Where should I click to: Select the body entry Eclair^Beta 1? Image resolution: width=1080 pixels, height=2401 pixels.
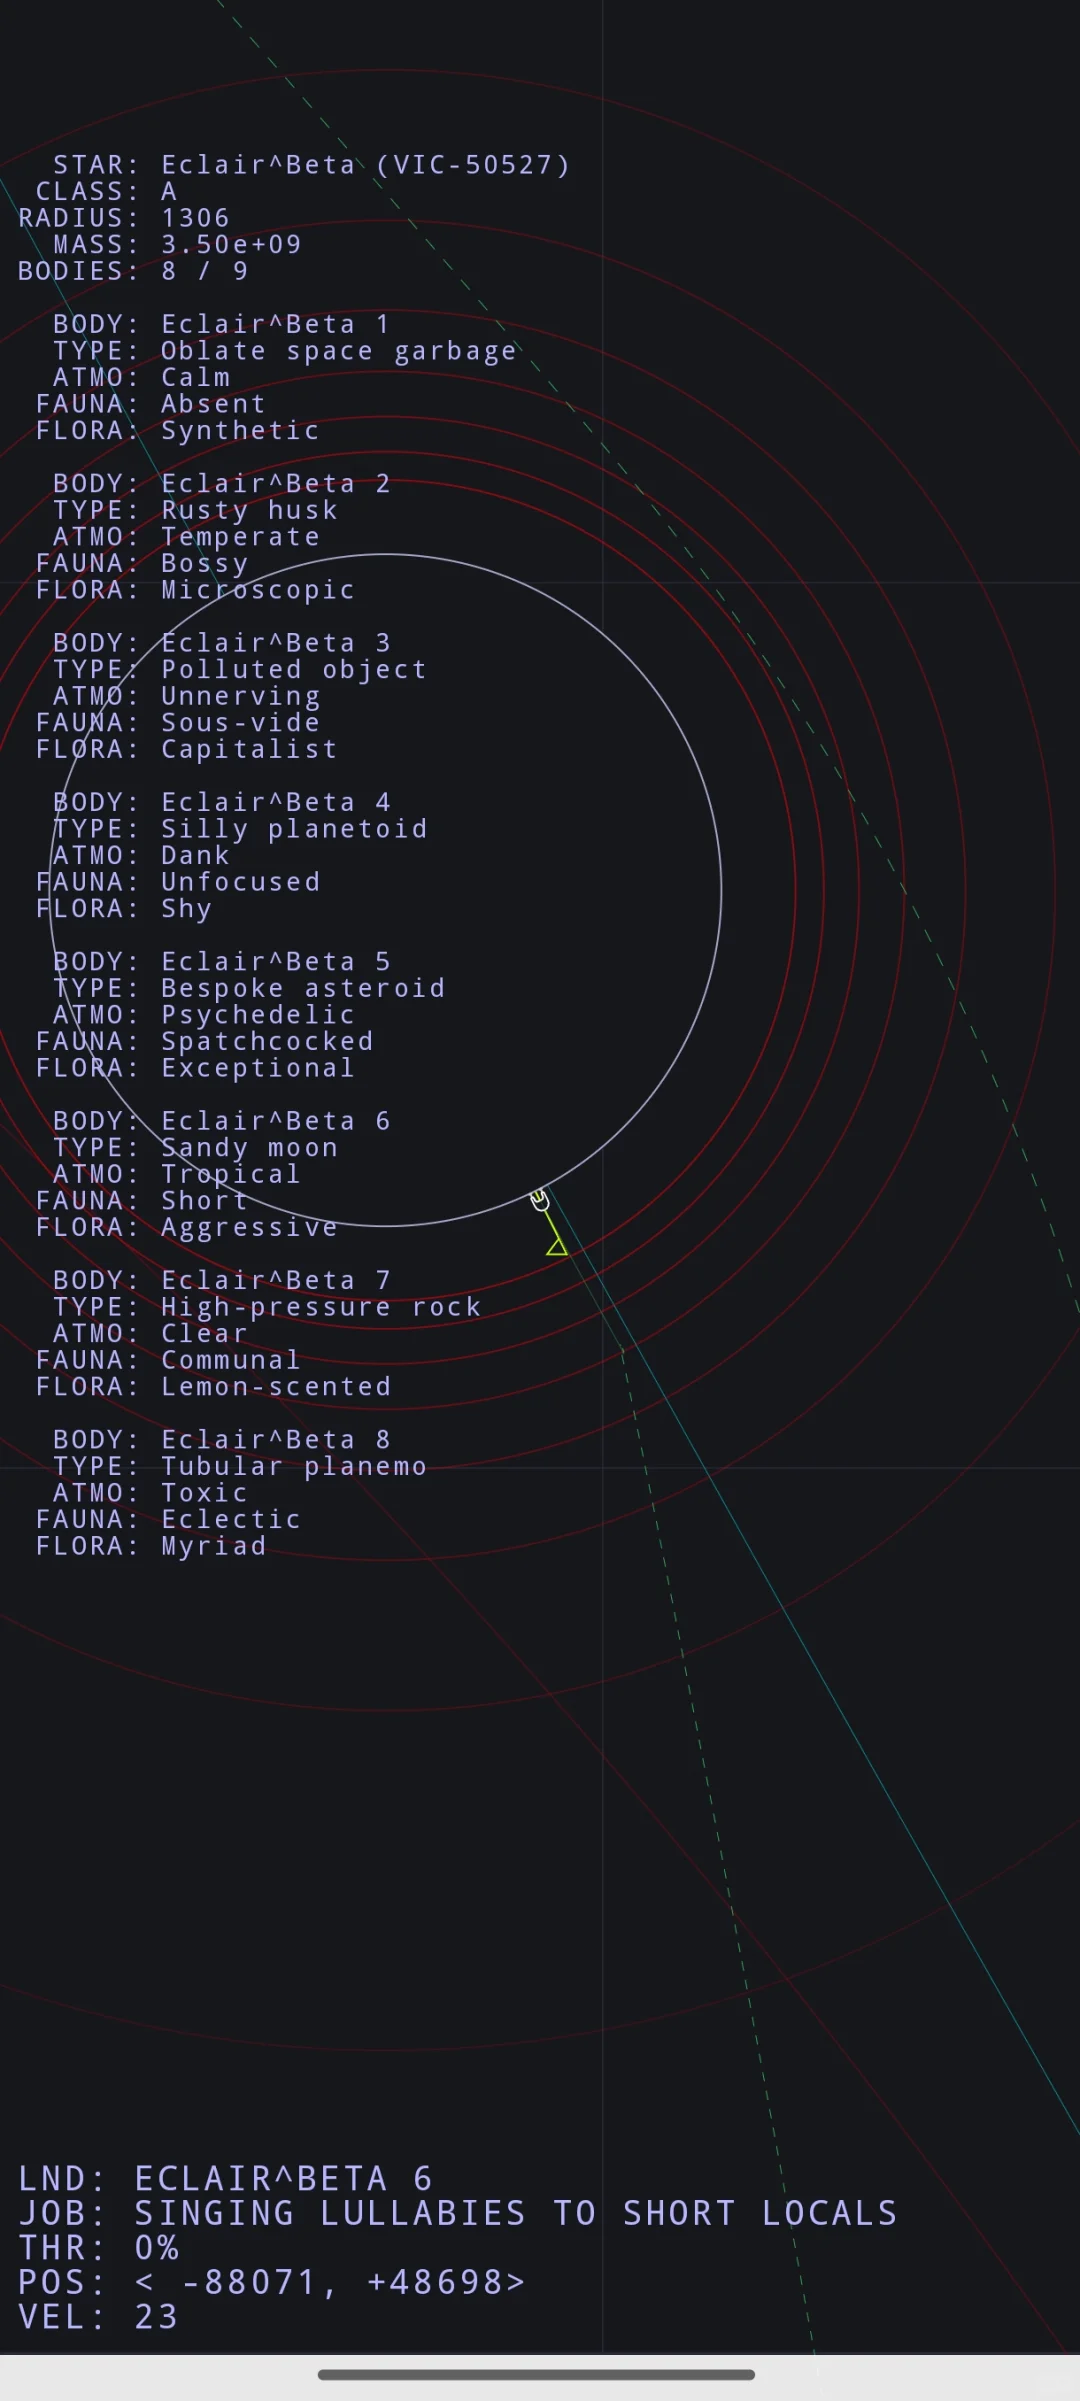tap(275, 324)
